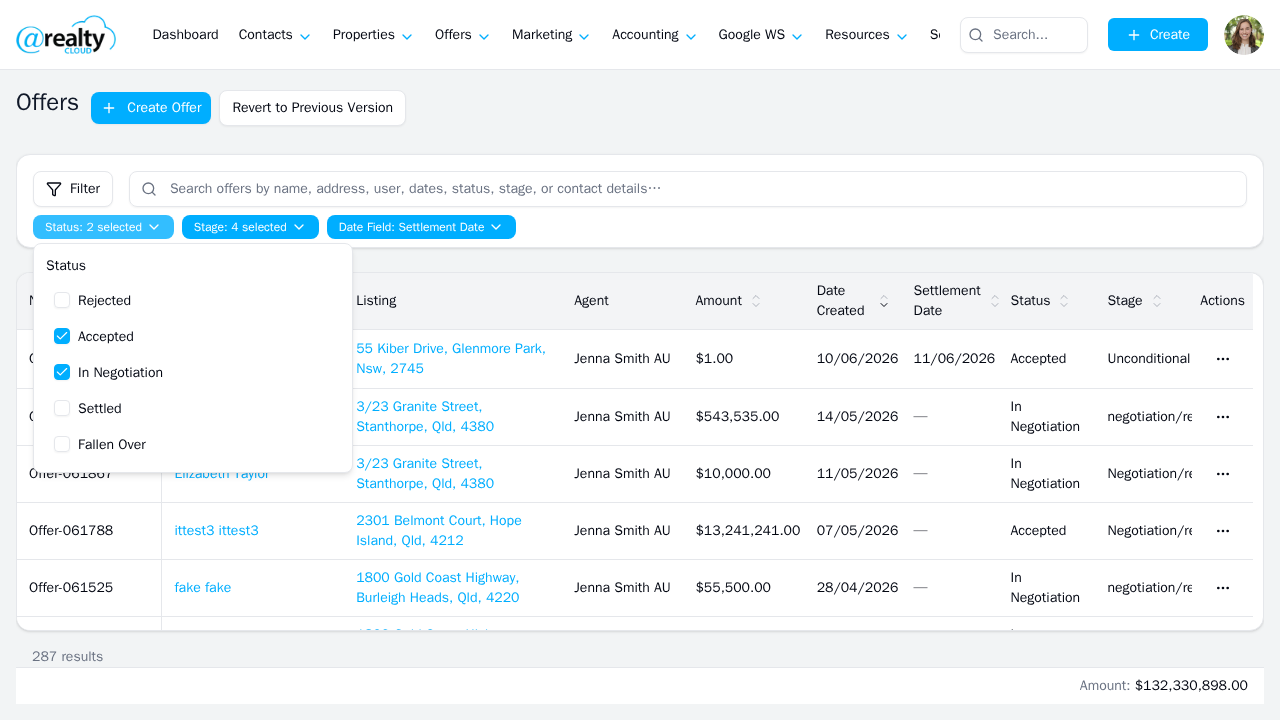This screenshot has width=1280, height=720.
Task: Click the Listing column header
Action: (376, 301)
